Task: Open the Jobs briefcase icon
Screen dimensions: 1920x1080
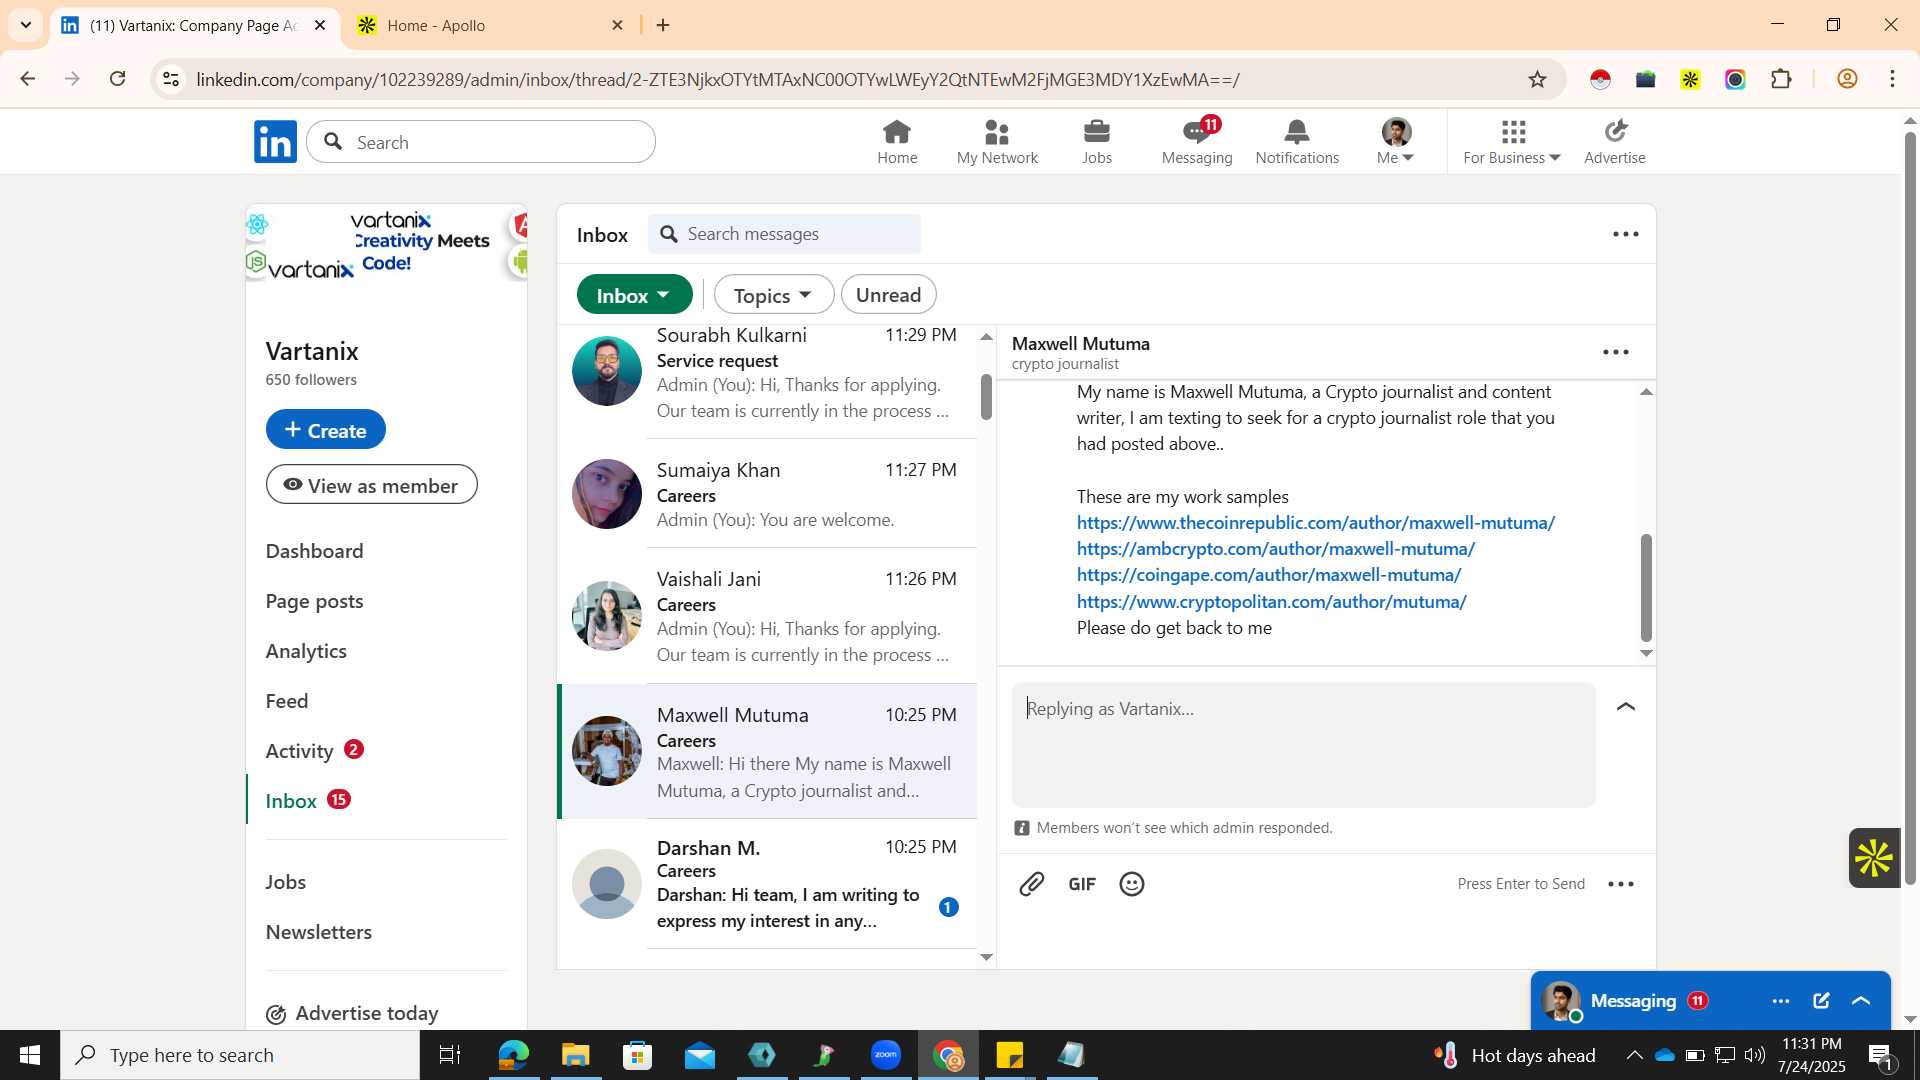Action: coord(1097,142)
